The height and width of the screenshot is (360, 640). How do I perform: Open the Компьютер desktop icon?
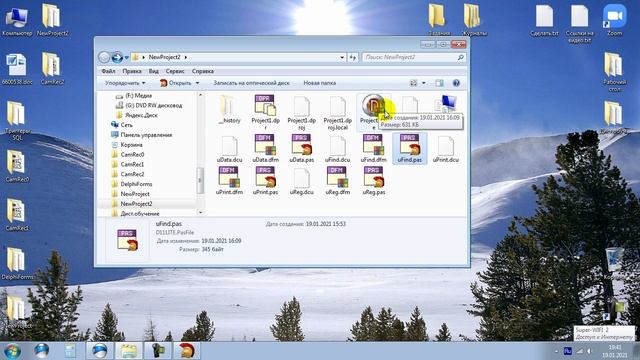(x=17, y=21)
